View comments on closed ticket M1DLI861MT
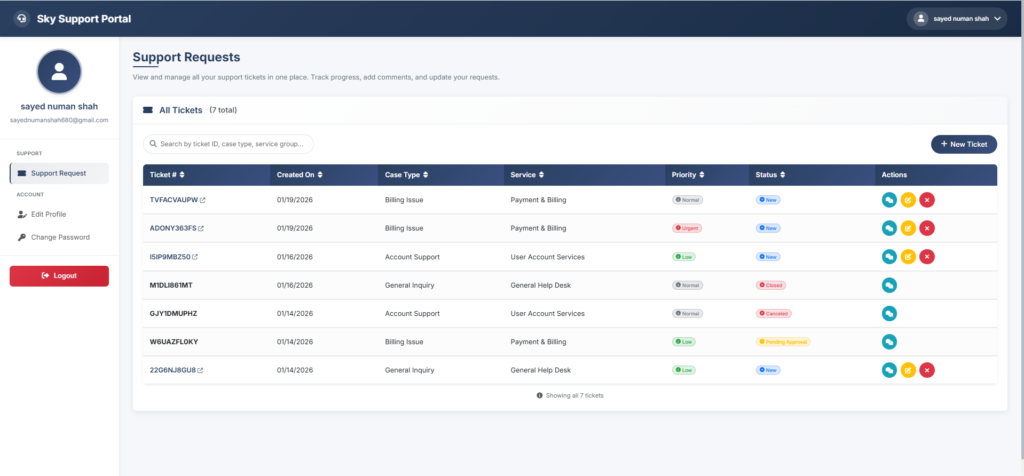Viewport: 1024px width, 476px height. (889, 285)
